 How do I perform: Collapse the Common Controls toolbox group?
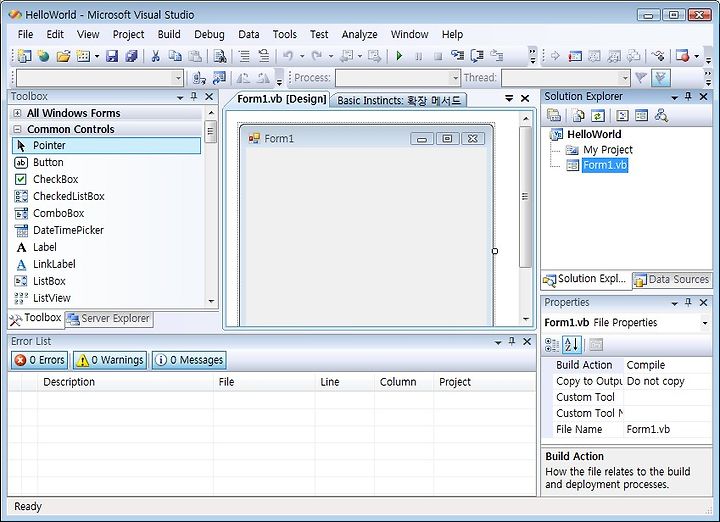[x=17, y=129]
